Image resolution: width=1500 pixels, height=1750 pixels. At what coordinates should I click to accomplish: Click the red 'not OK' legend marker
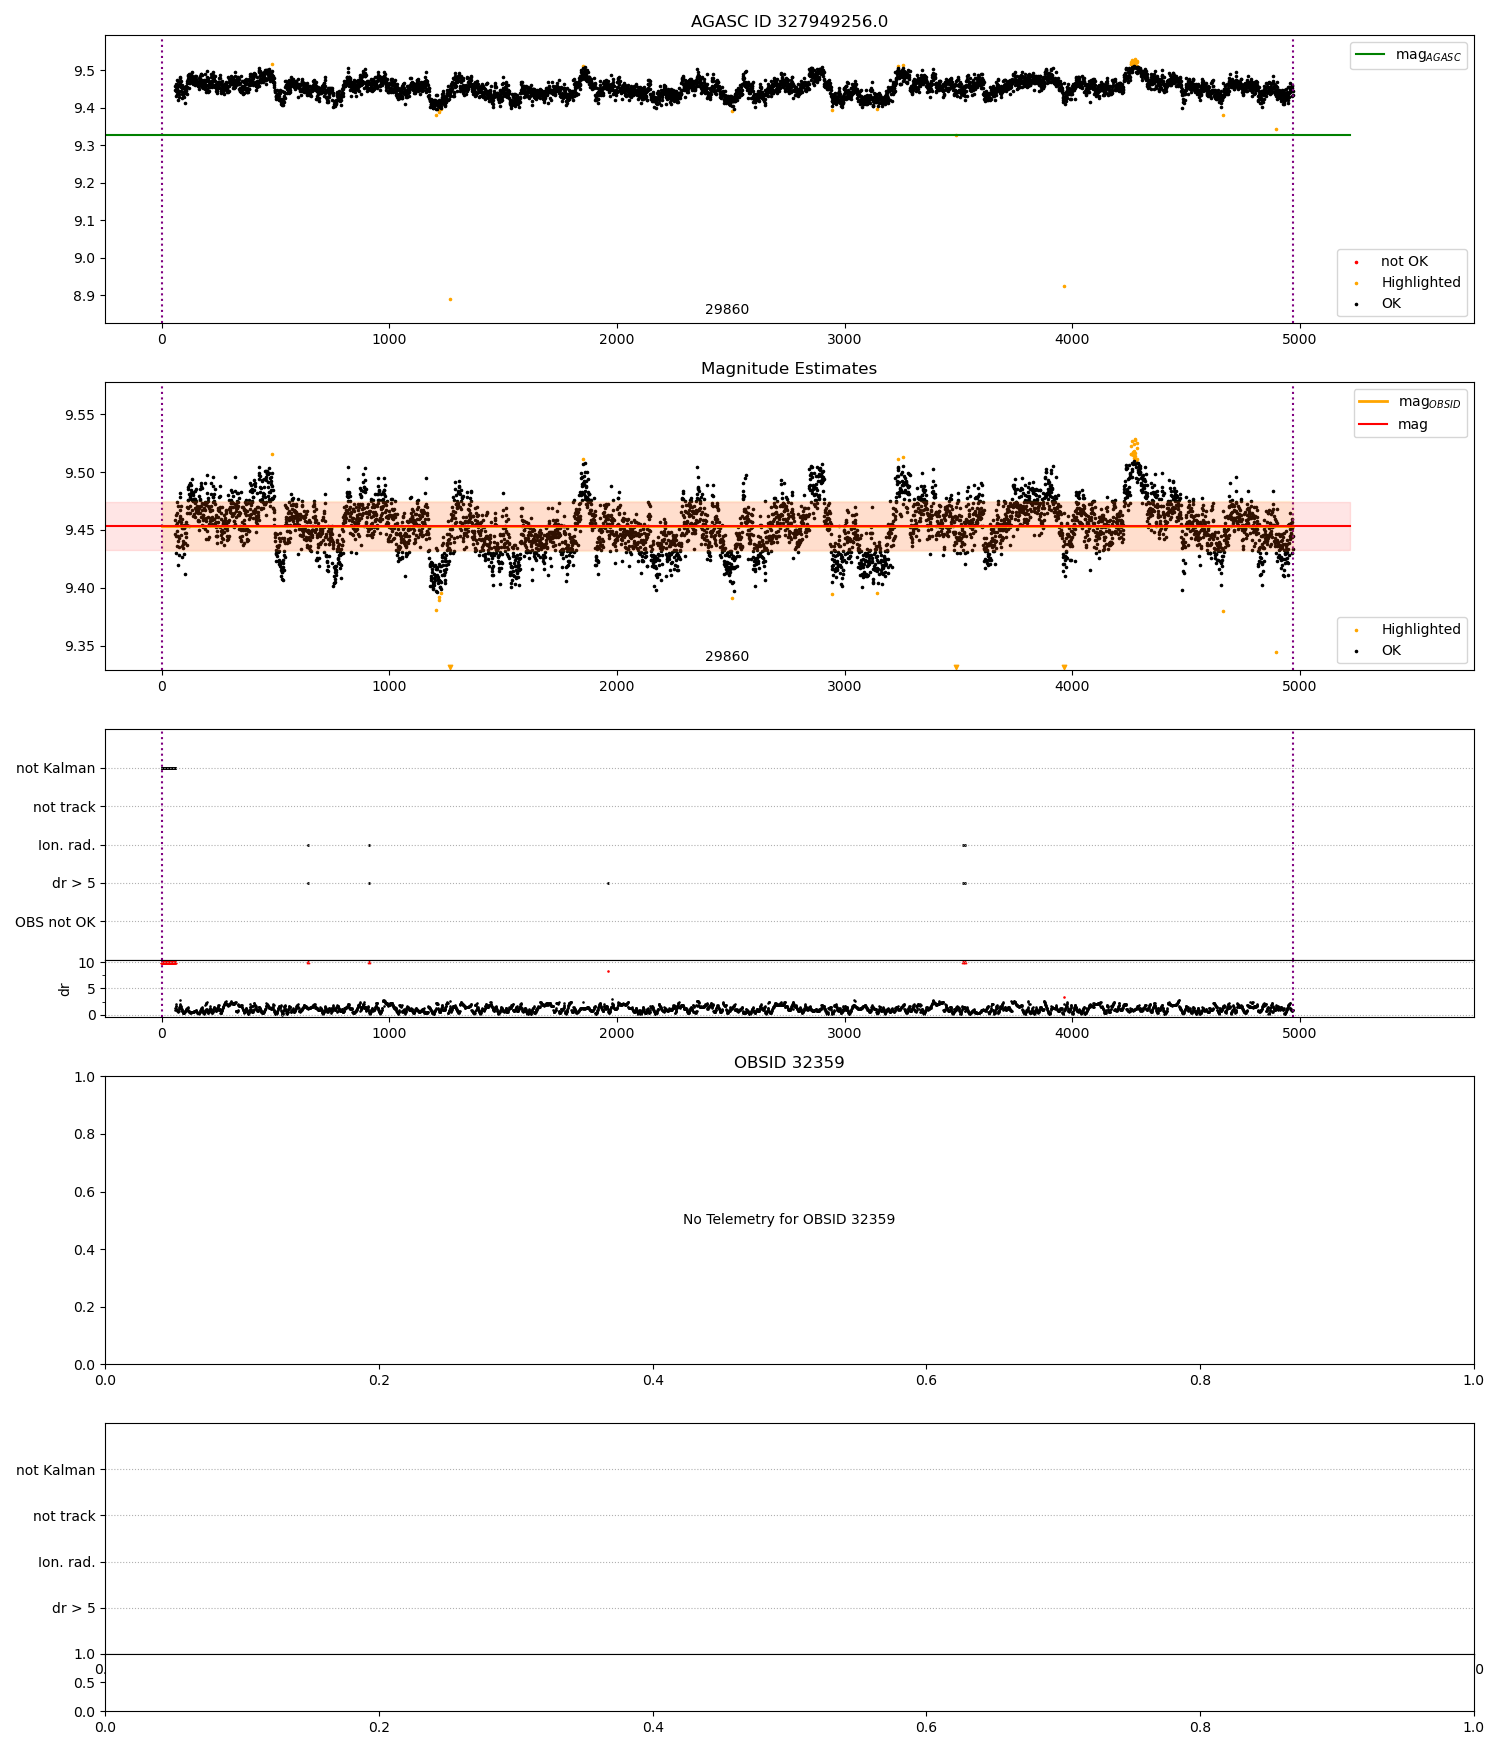pyautogui.click(x=1356, y=262)
